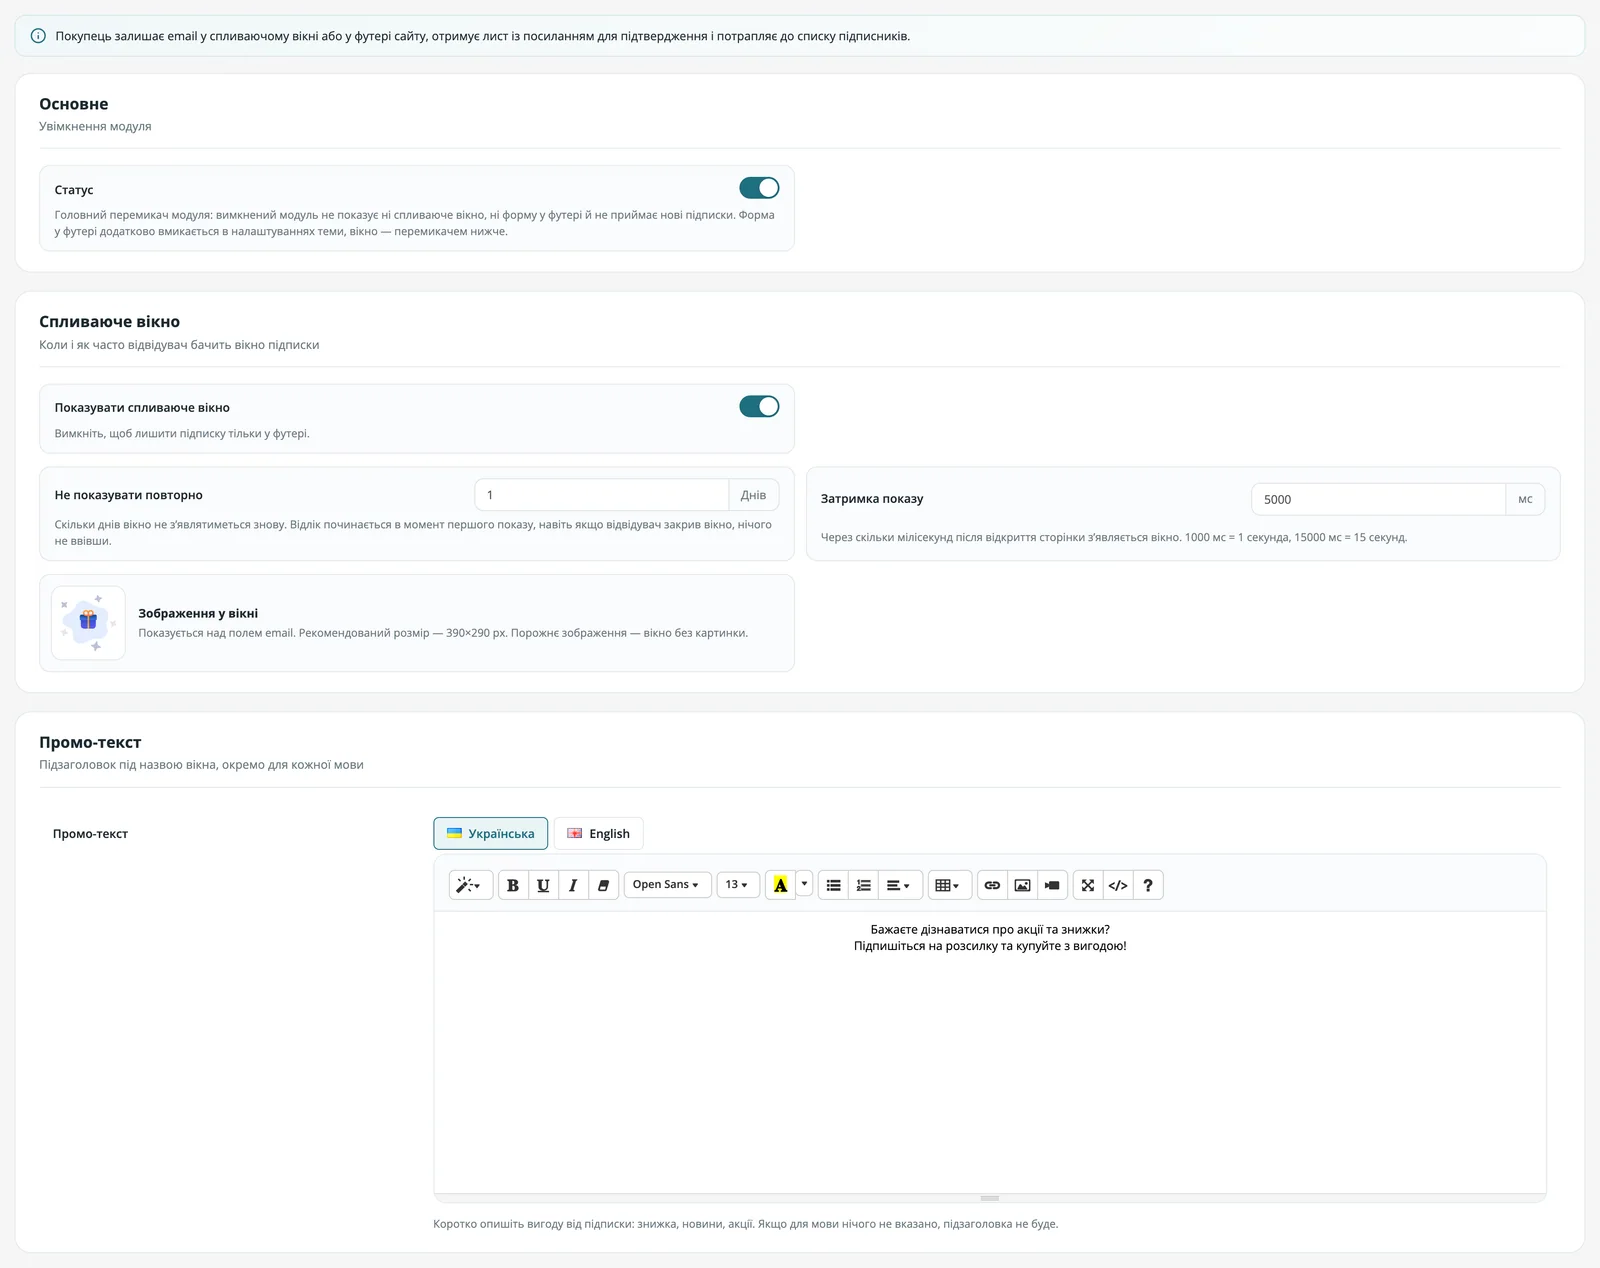Viewport: 1600px width, 1268px height.
Task: Click the Затримка показу 5000 input field
Action: [x=1378, y=499]
